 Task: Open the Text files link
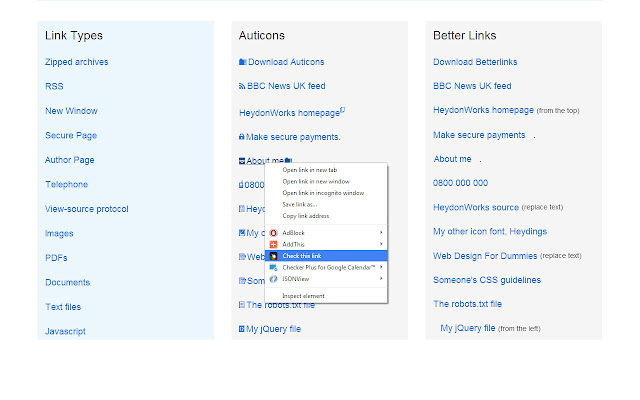[x=63, y=307]
